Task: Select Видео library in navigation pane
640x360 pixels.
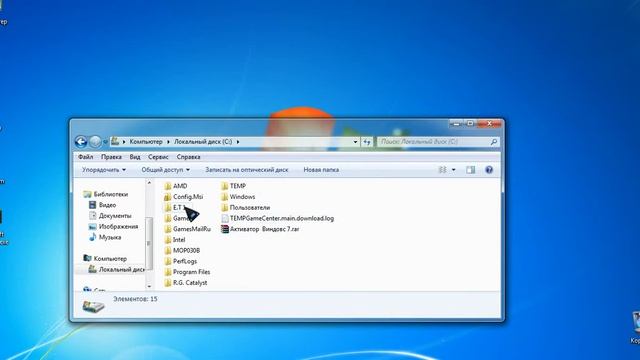Action: tap(103, 205)
